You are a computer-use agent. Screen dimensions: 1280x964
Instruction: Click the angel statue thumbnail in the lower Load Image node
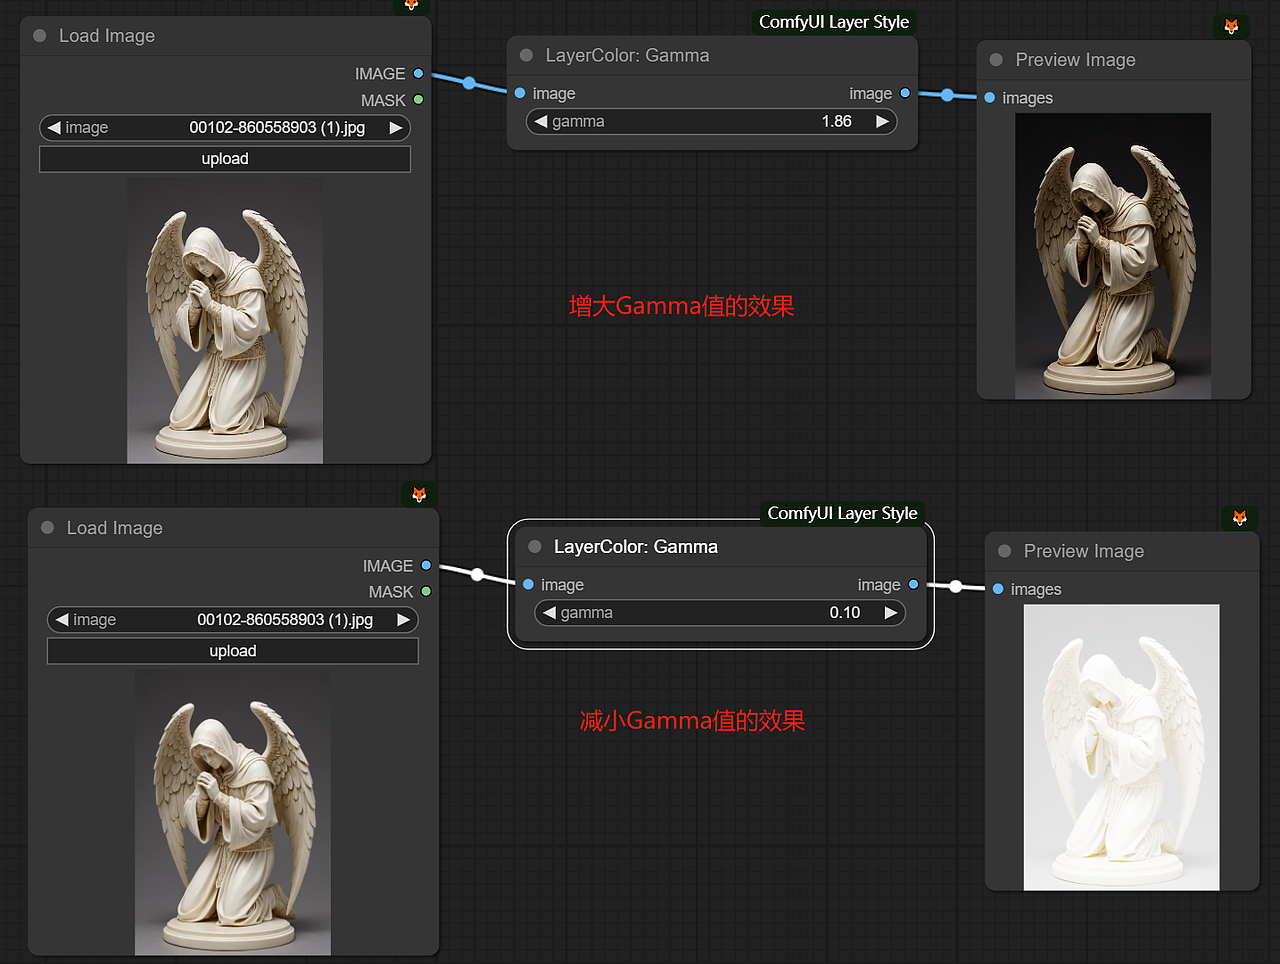click(x=233, y=812)
